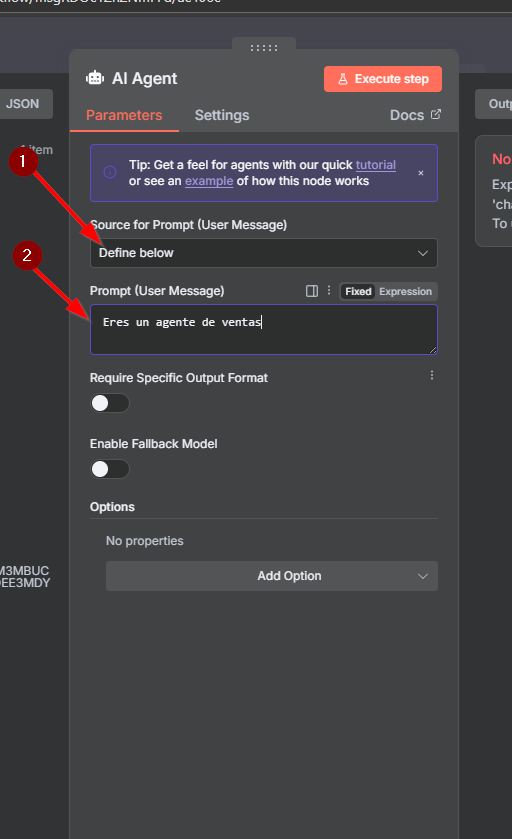Screen dimensions: 512x839
Task: Click the Options section heading
Action: pos(112,507)
